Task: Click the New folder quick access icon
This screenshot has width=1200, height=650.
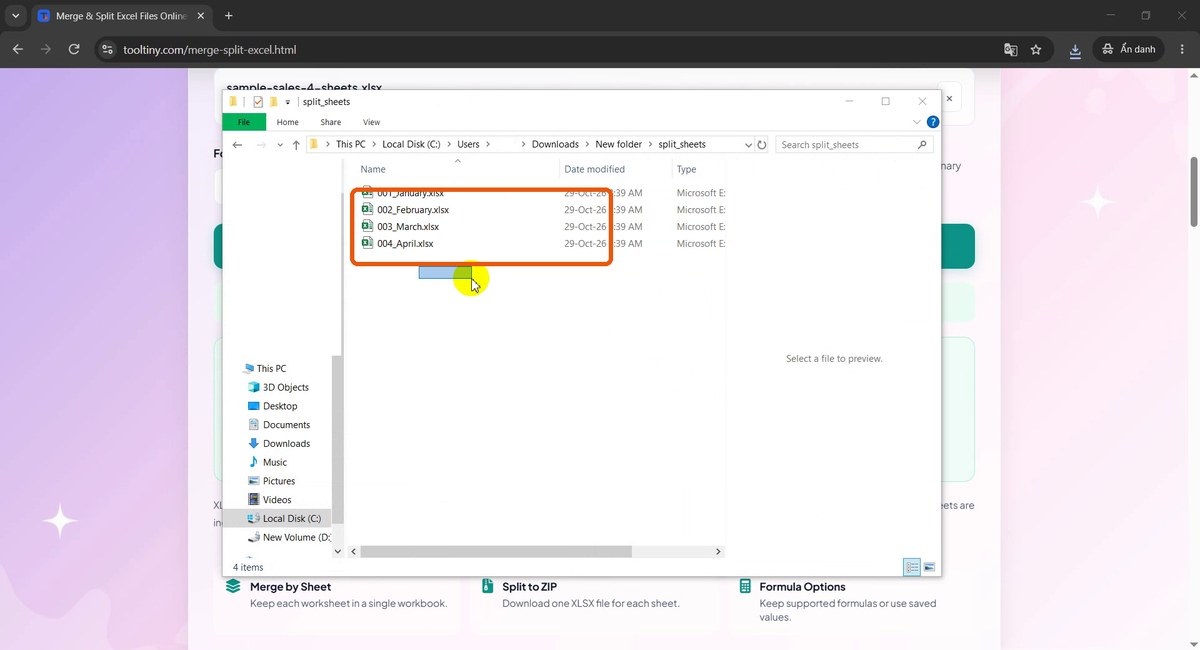Action: (x=273, y=102)
